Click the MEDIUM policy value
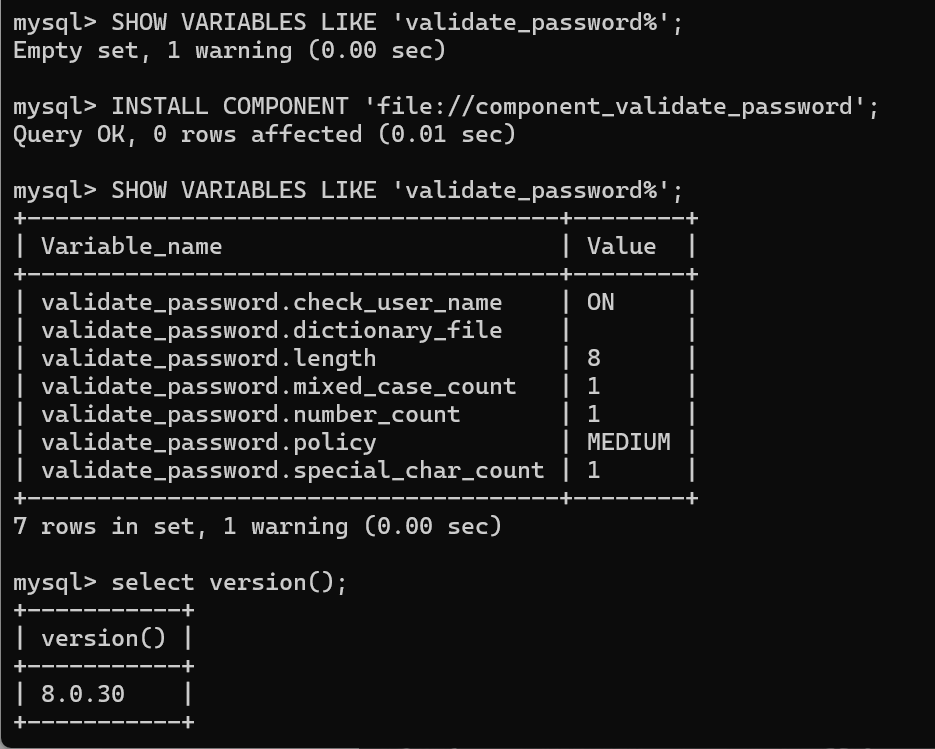 point(628,442)
